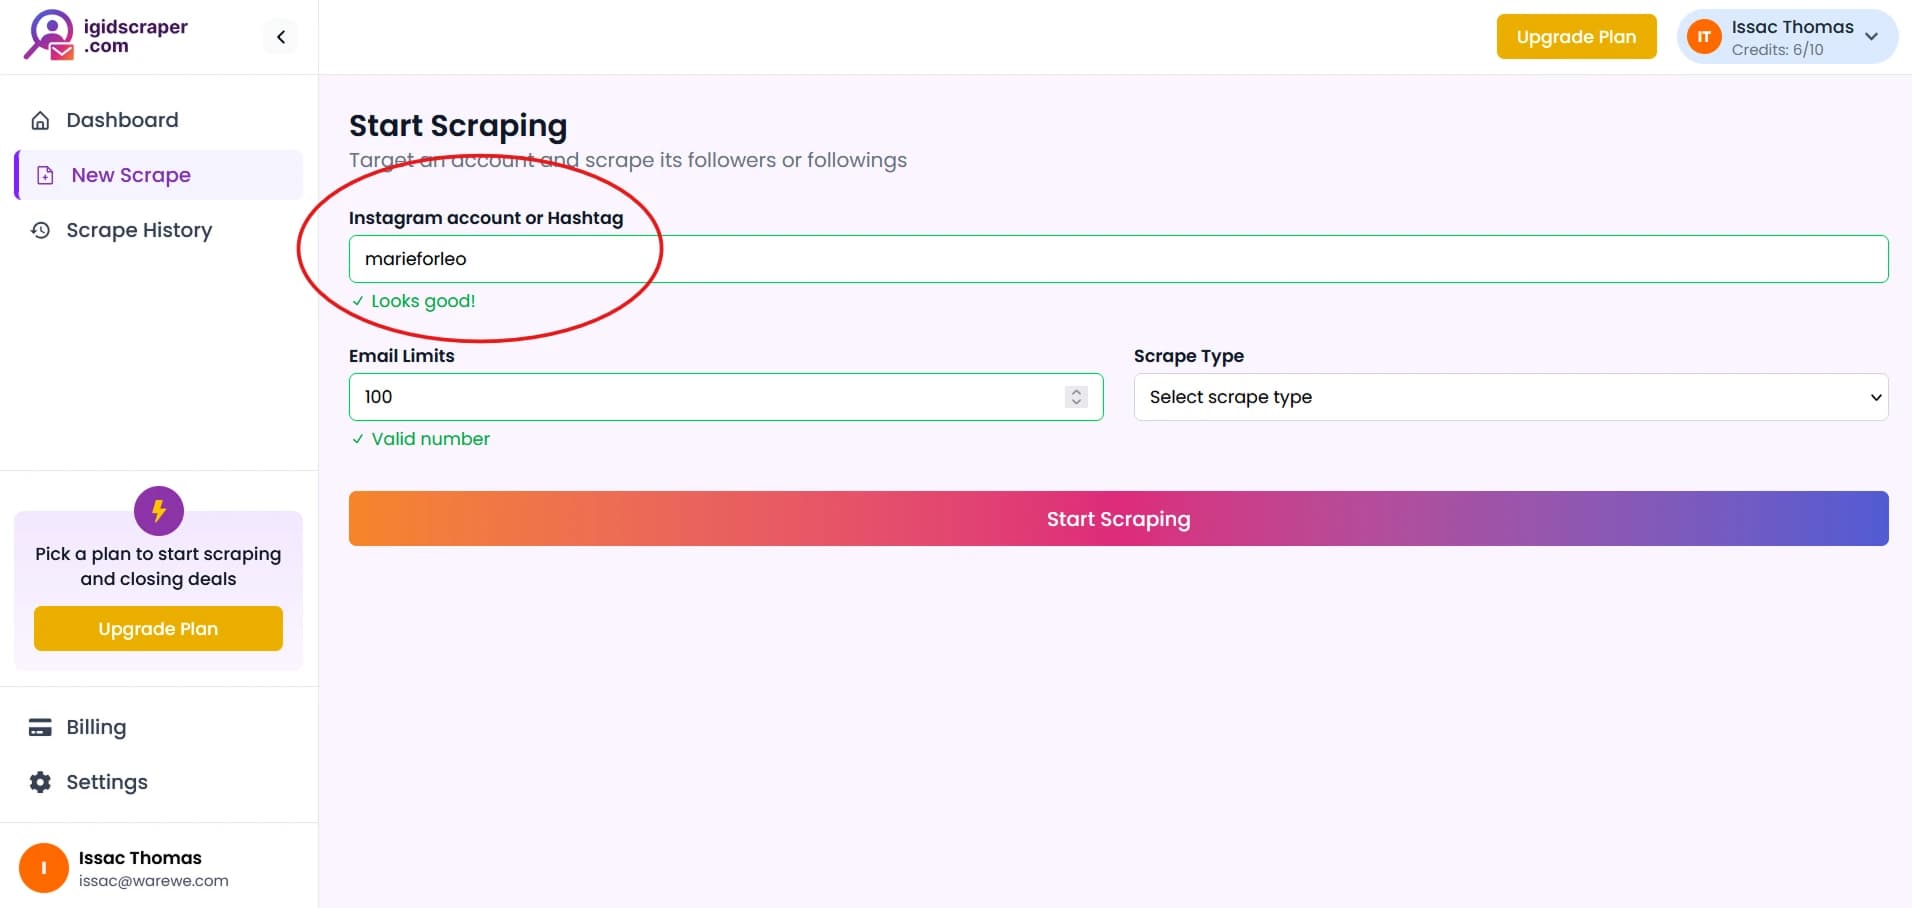Click the Settings gear icon

point(40,783)
